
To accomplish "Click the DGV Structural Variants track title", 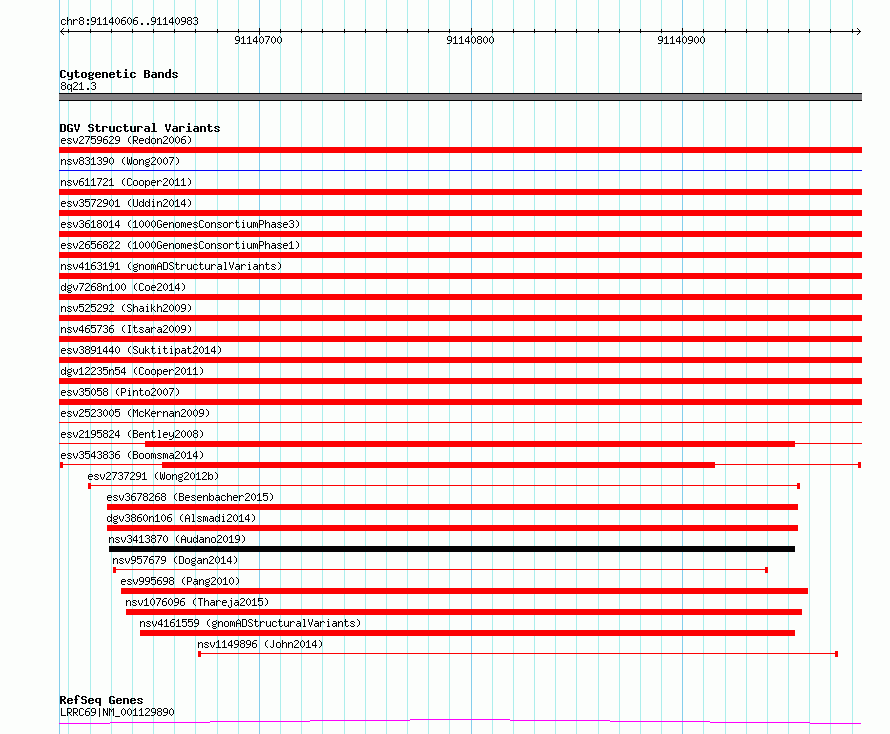I will click(x=140, y=128).
